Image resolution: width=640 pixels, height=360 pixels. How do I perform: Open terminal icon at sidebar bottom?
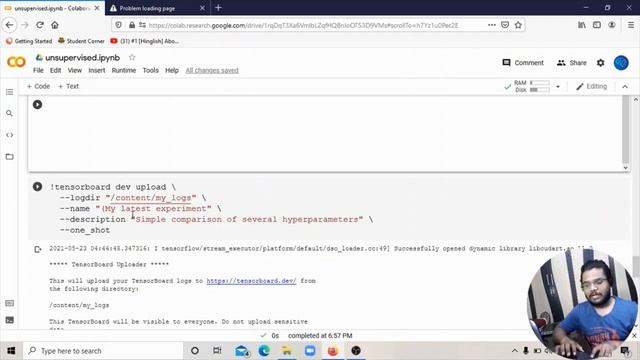point(9,320)
